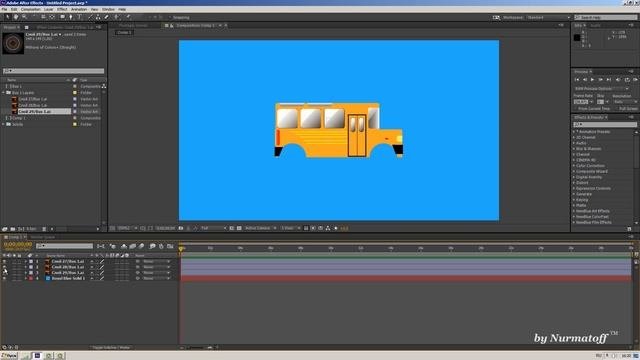640x360 pixels.
Task: Jump to last frame in Preview panel
Action: 609,80
